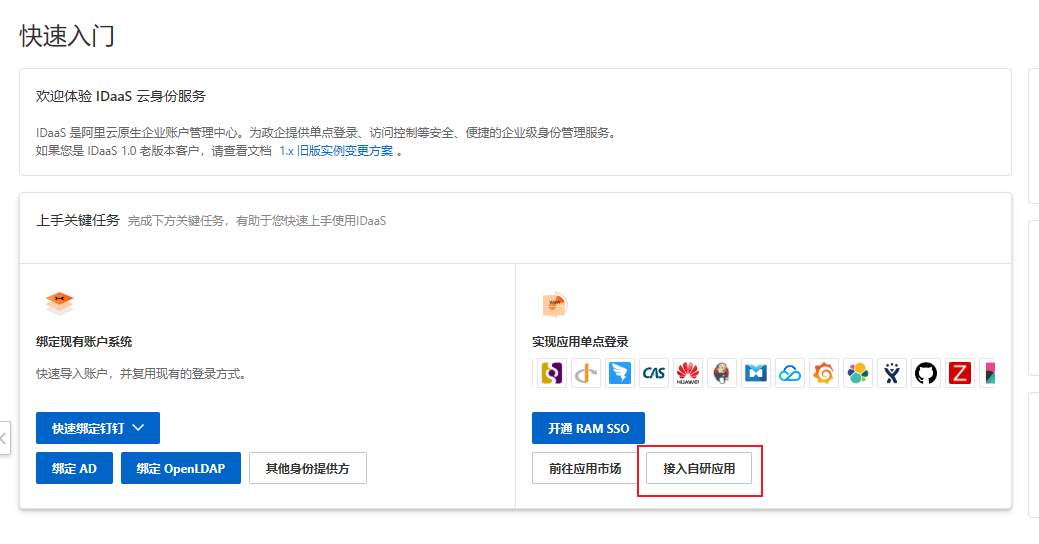The height and width of the screenshot is (544, 1039).
Task: Open the Huawei app icon
Action: (x=688, y=373)
